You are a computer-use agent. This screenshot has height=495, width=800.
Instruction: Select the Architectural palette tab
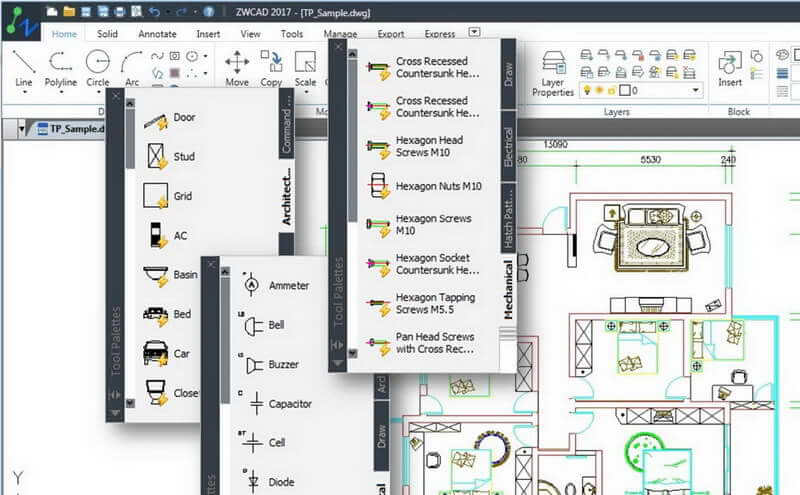click(x=287, y=195)
